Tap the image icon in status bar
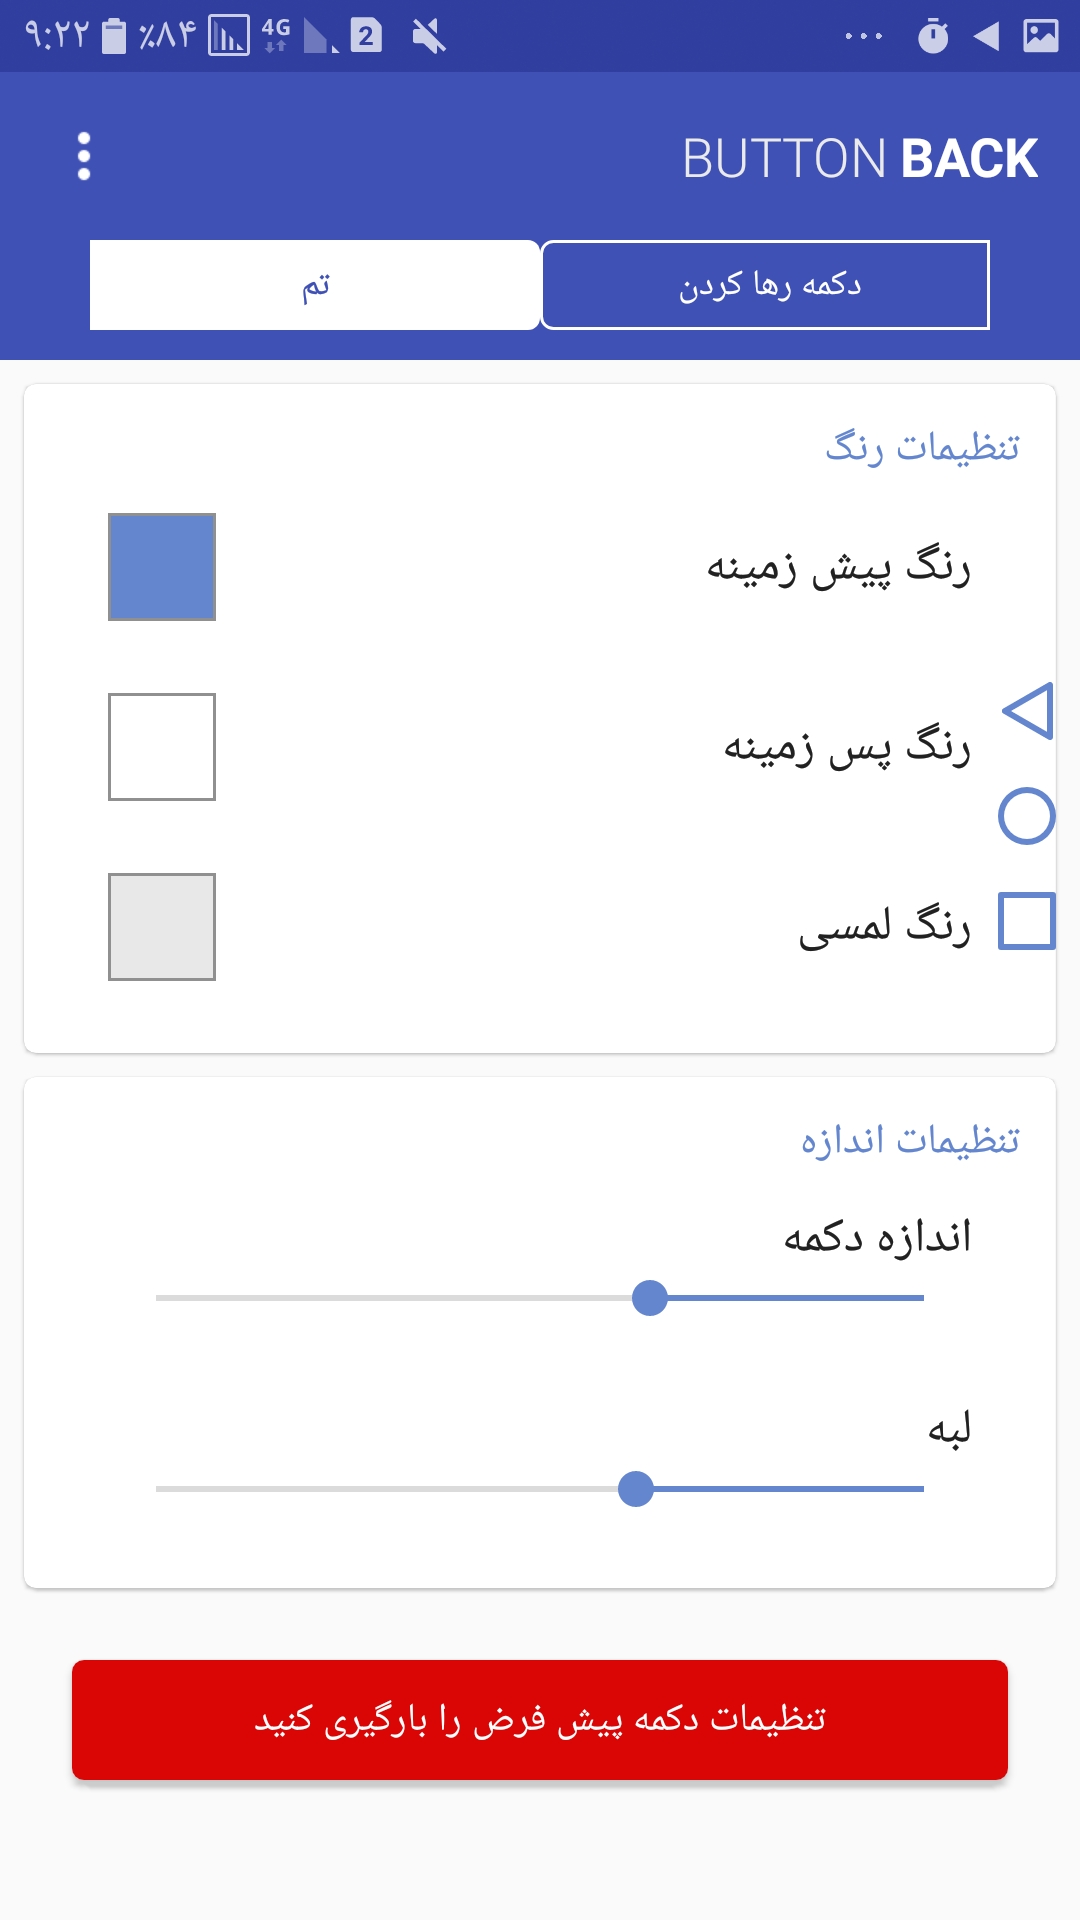The height and width of the screenshot is (1920, 1080). click(x=1041, y=36)
